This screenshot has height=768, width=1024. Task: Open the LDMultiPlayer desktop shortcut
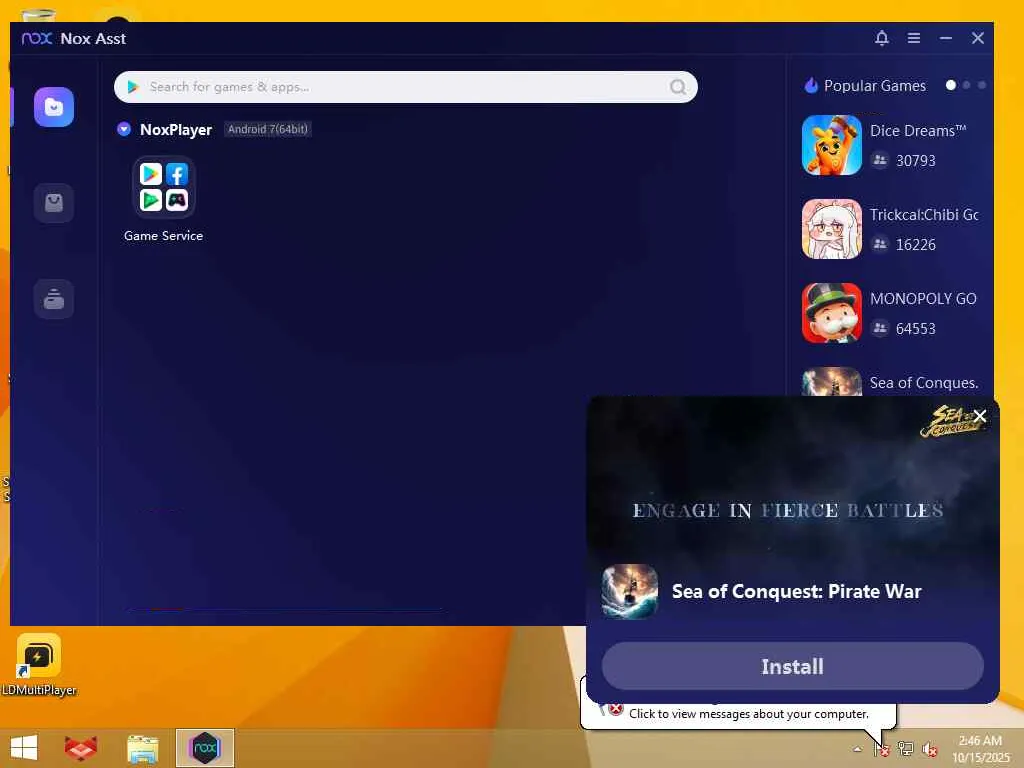tap(39, 665)
